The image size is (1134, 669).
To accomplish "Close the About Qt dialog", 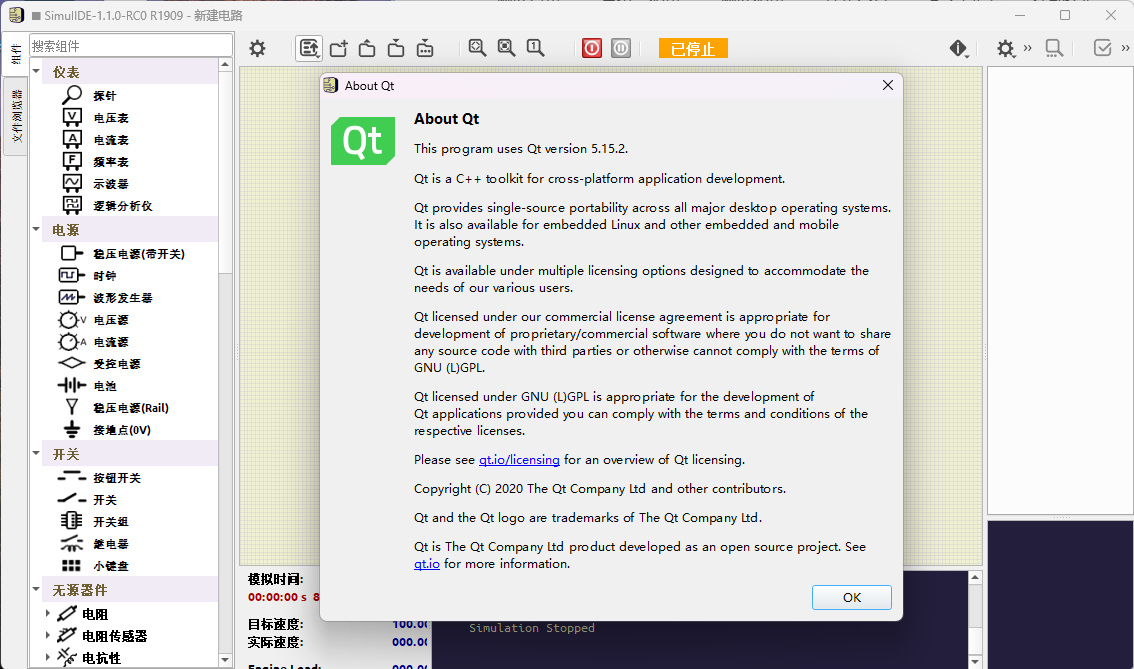I will [887, 86].
